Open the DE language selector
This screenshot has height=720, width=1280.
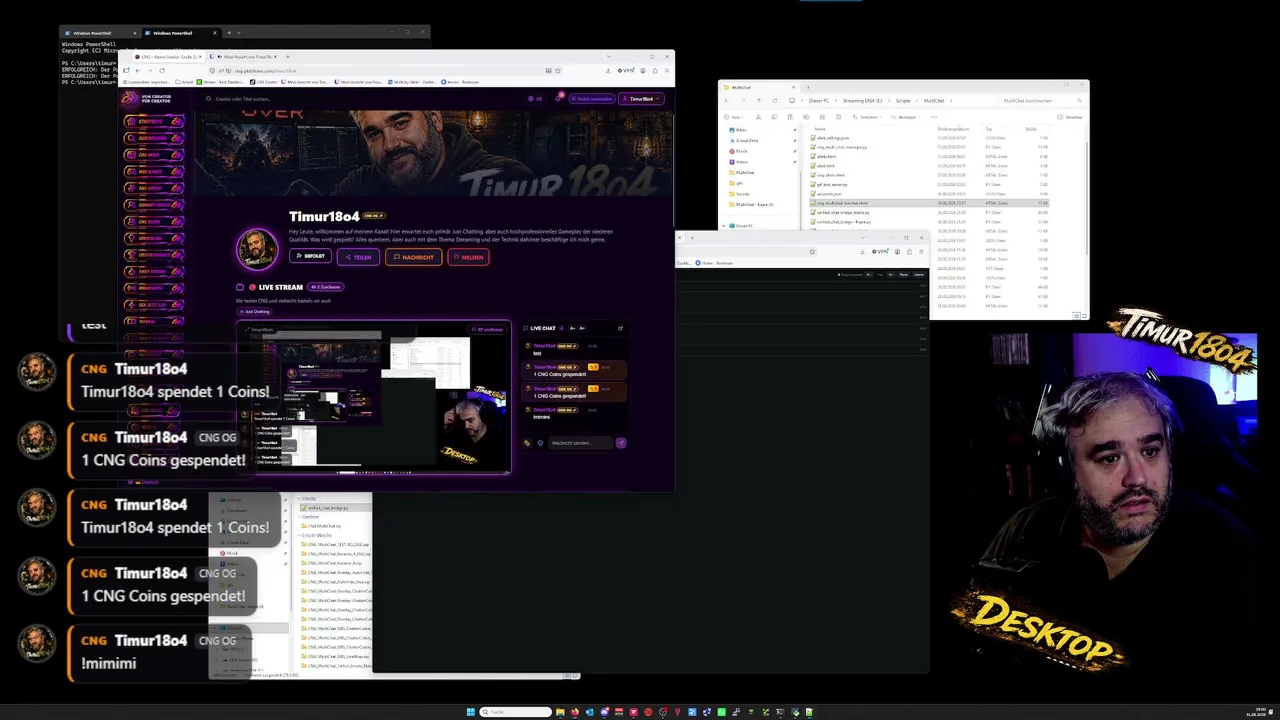pyautogui.click(x=536, y=99)
